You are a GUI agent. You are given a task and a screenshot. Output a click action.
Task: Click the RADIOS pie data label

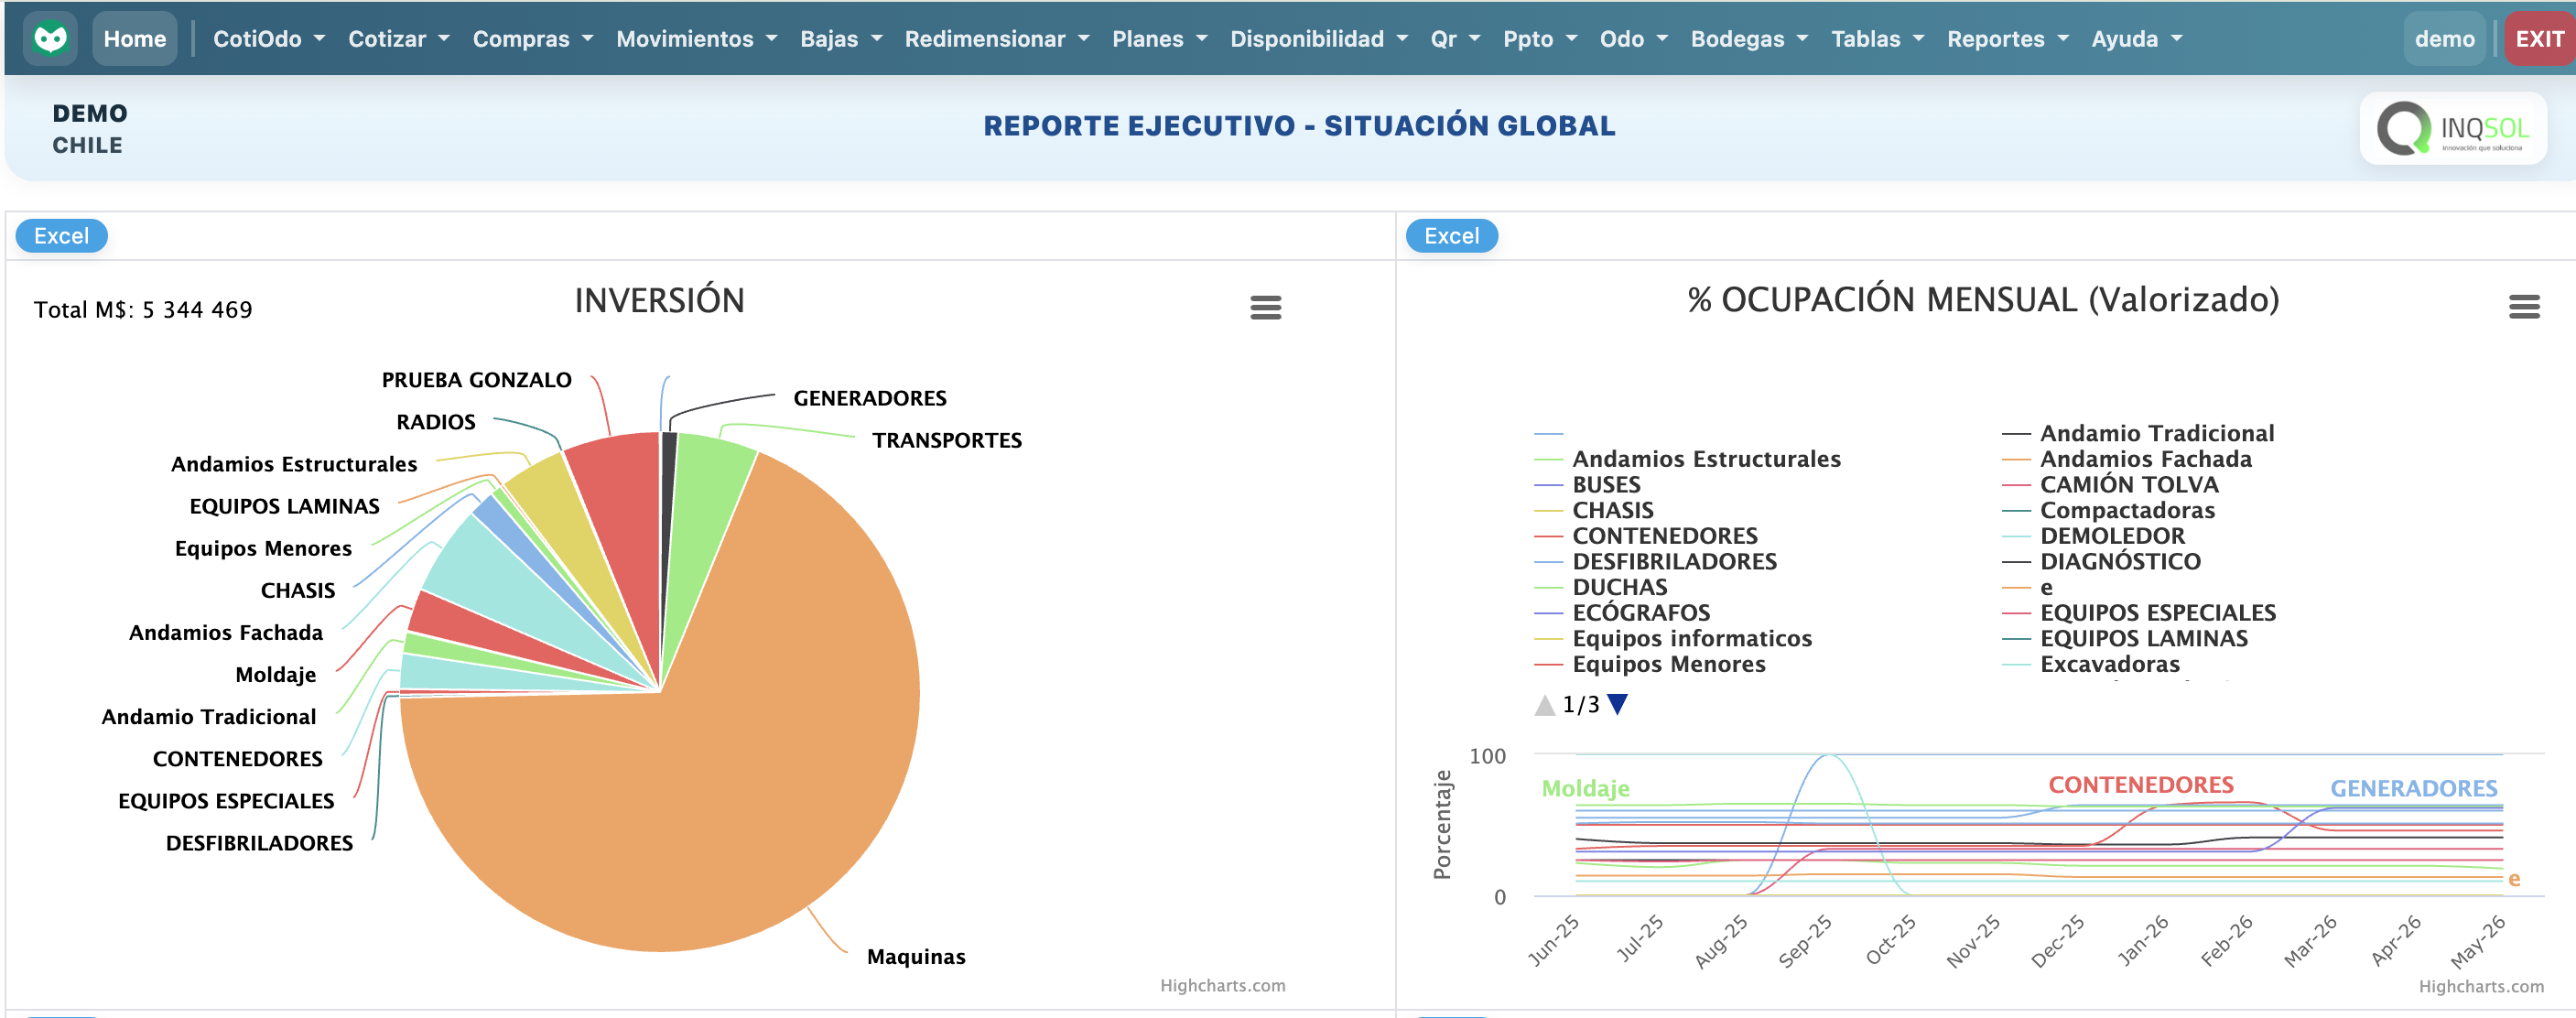[x=436, y=422]
